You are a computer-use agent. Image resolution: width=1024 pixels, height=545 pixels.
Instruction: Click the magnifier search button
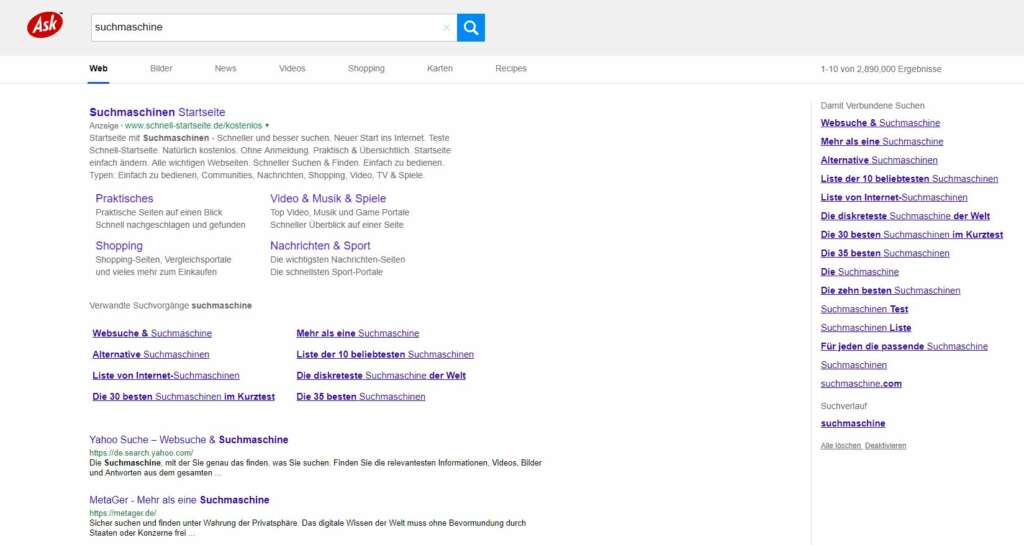[471, 27]
